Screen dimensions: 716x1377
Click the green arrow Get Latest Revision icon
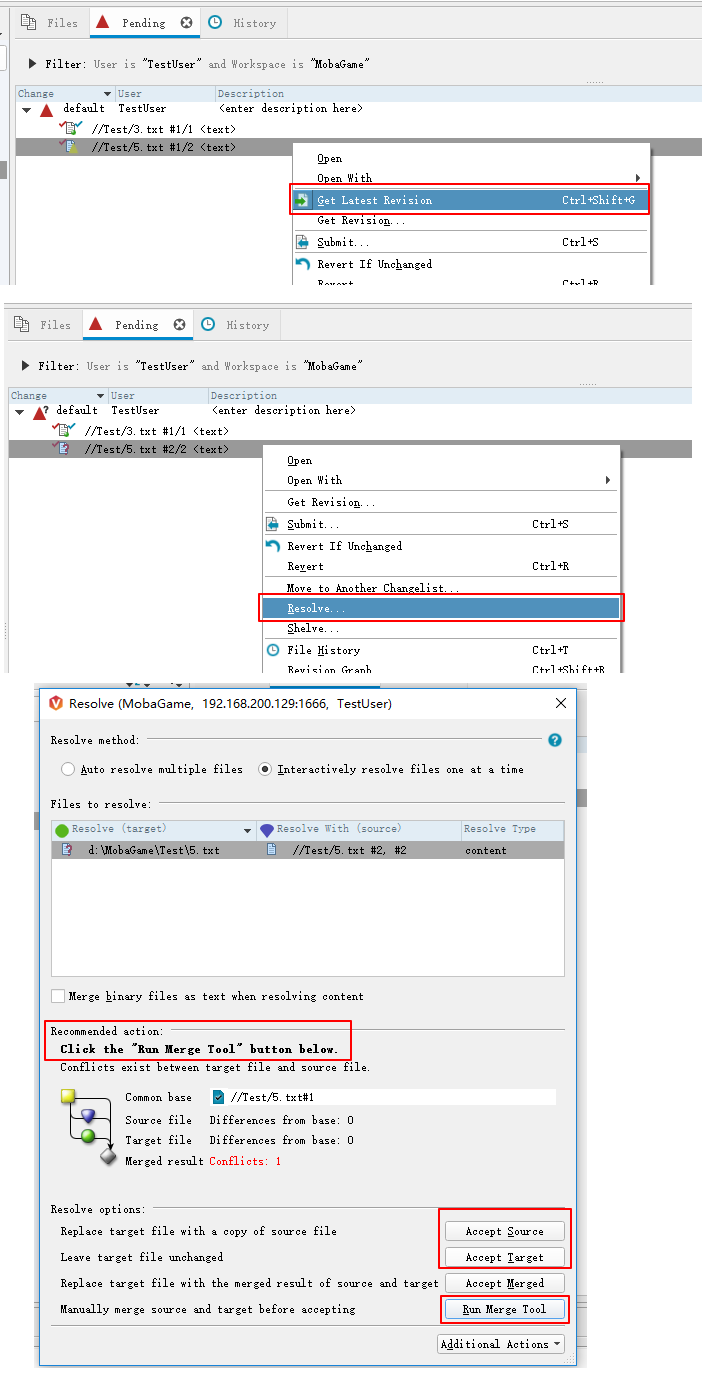tap(302, 200)
